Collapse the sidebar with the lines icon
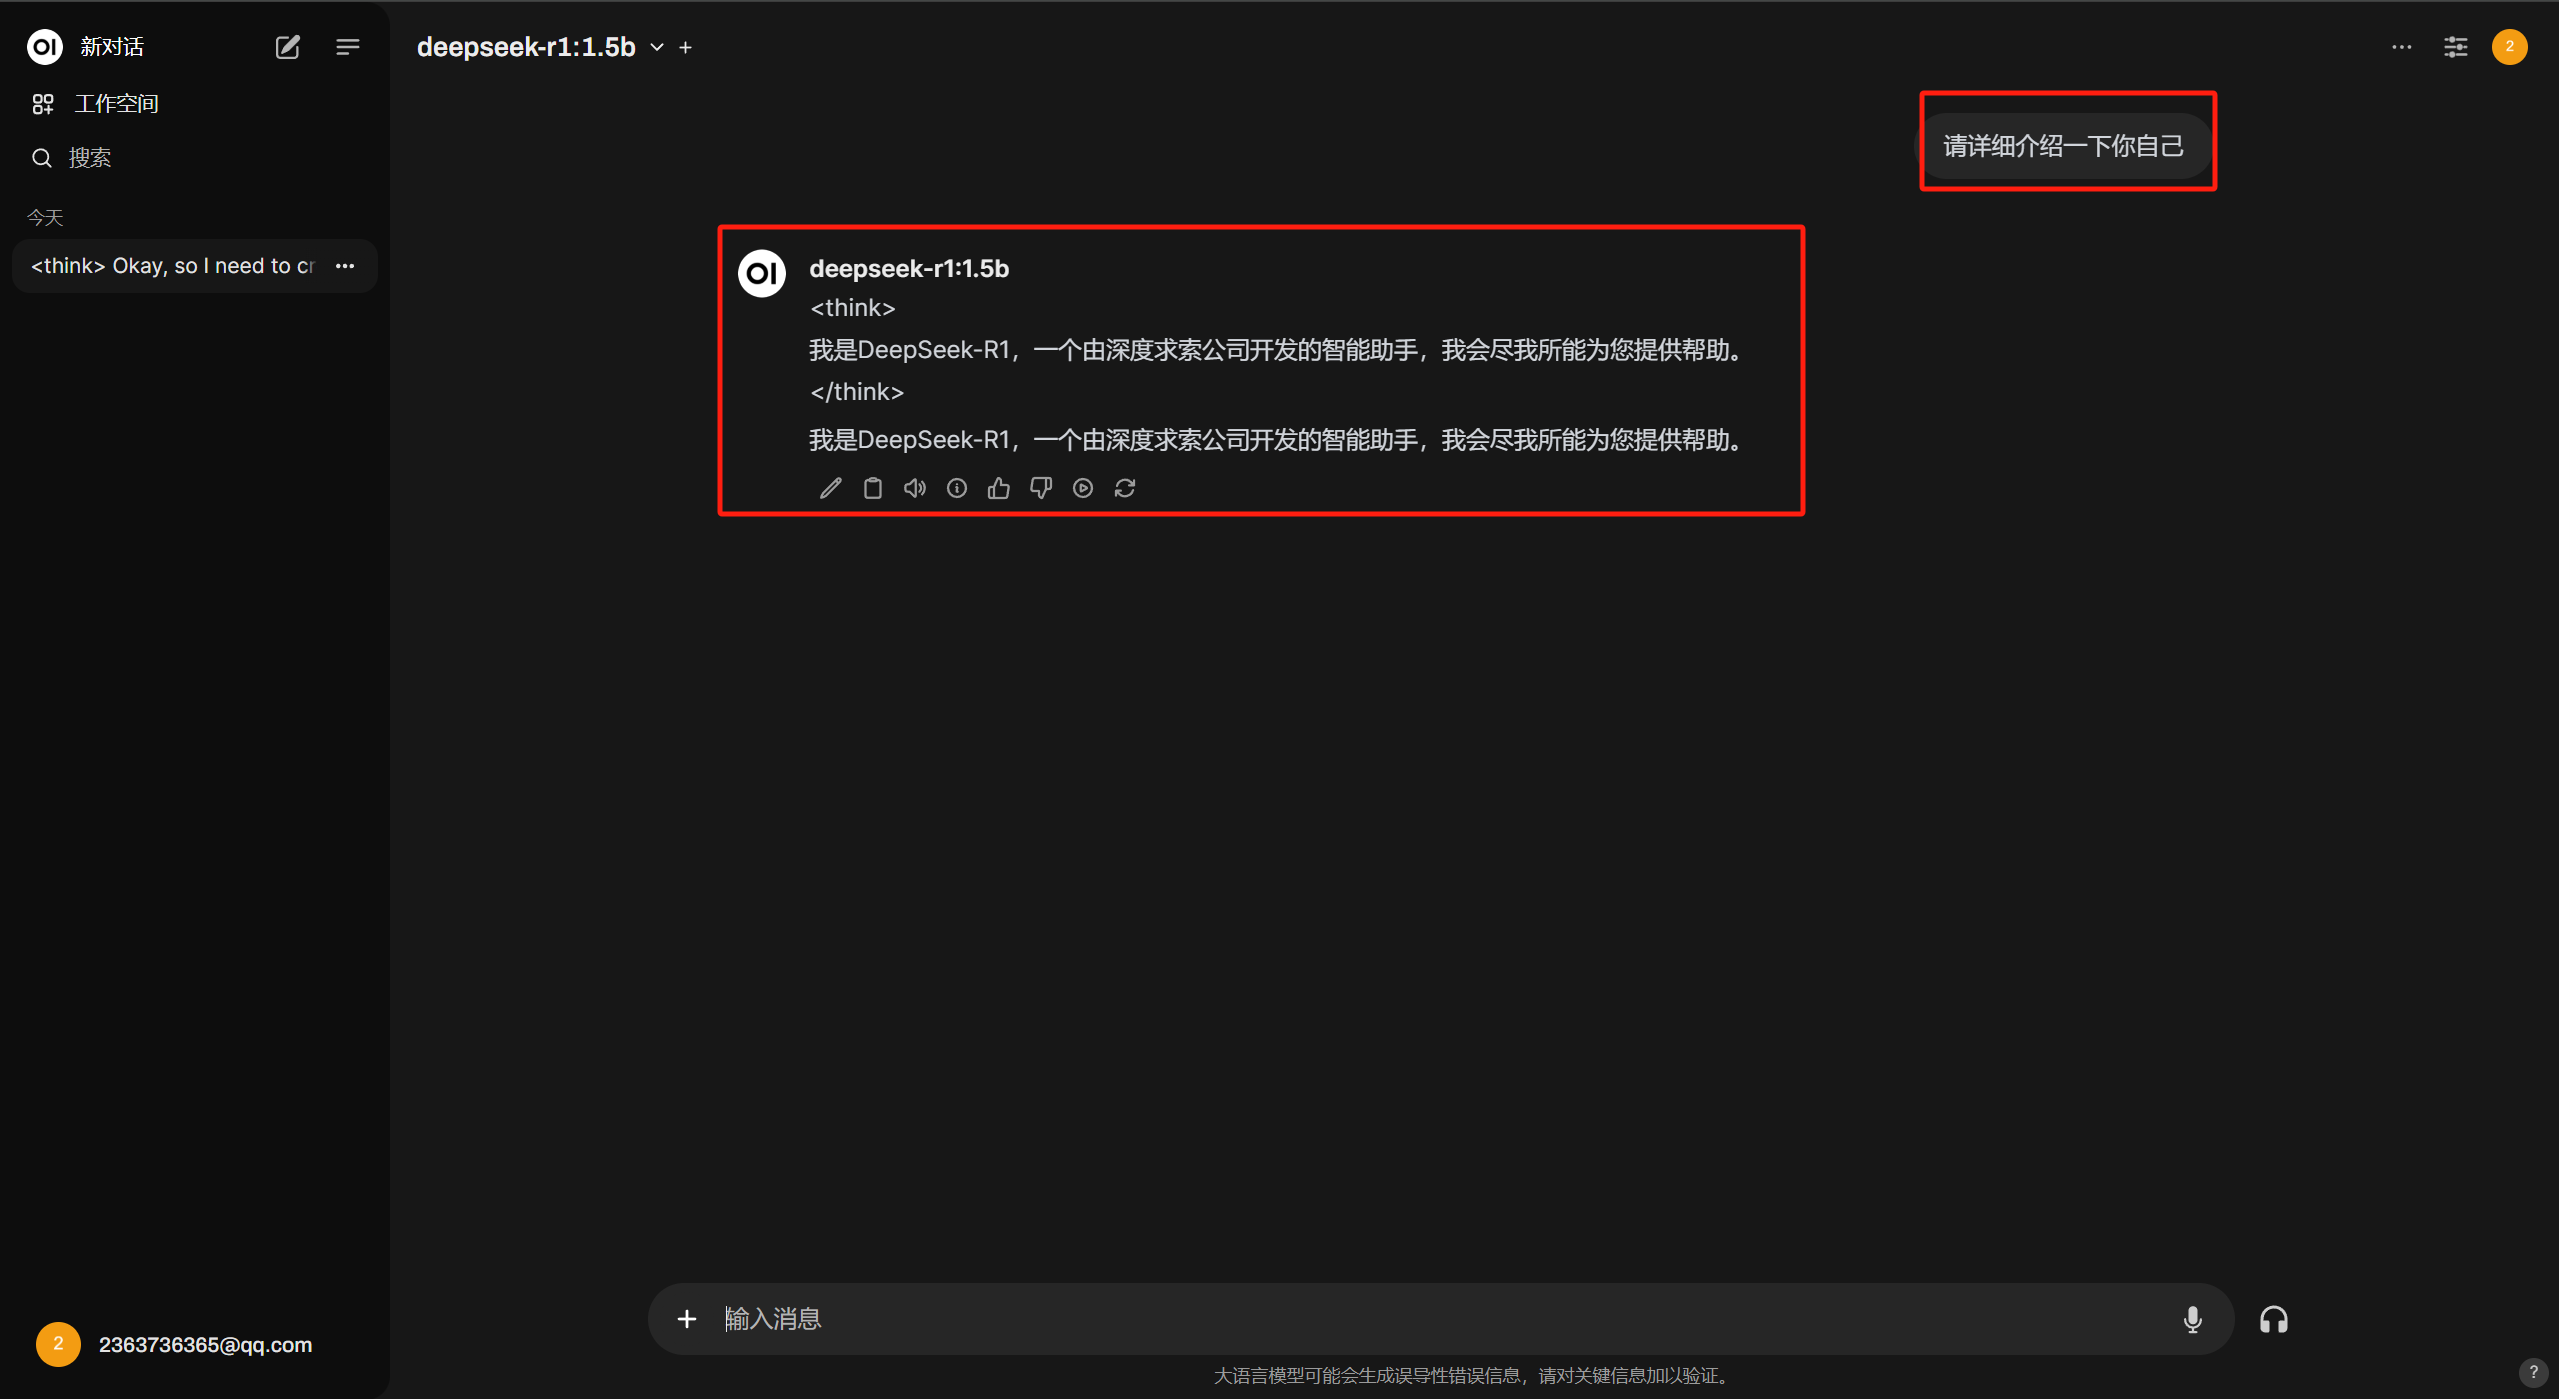2559x1399 pixels. pos(347,47)
